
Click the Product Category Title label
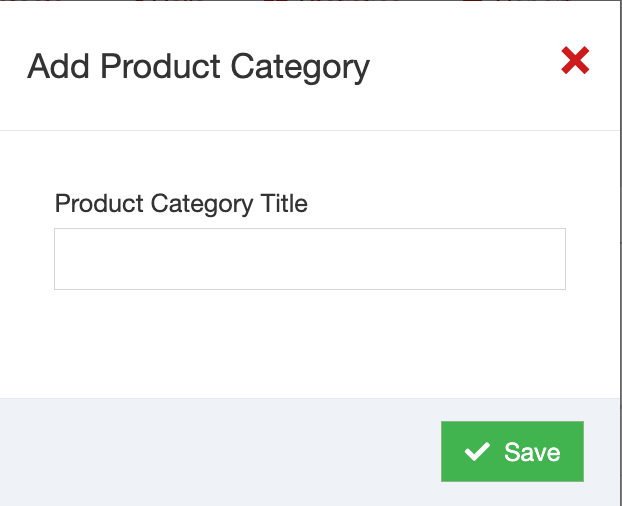(x=181, y=204)
